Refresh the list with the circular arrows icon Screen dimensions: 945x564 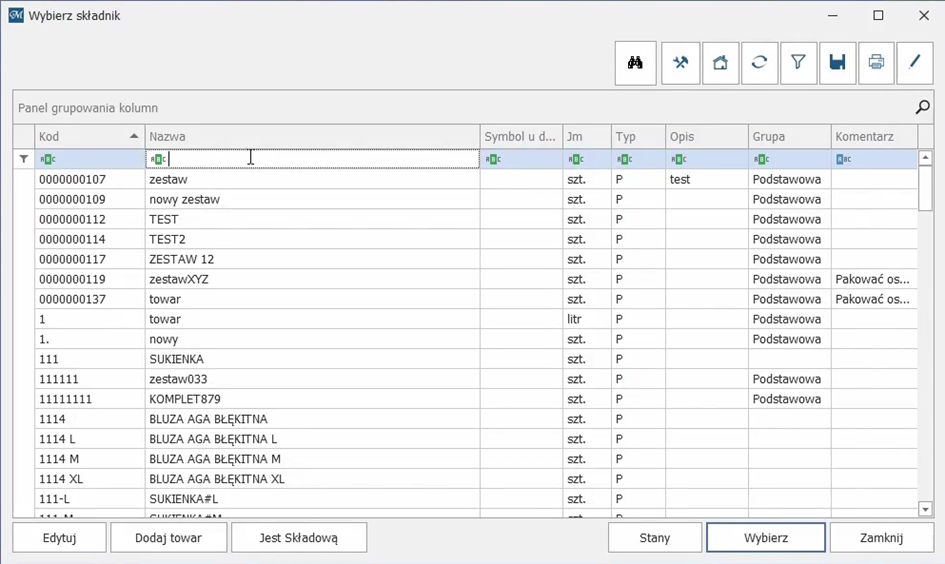(x=759, y=62)
